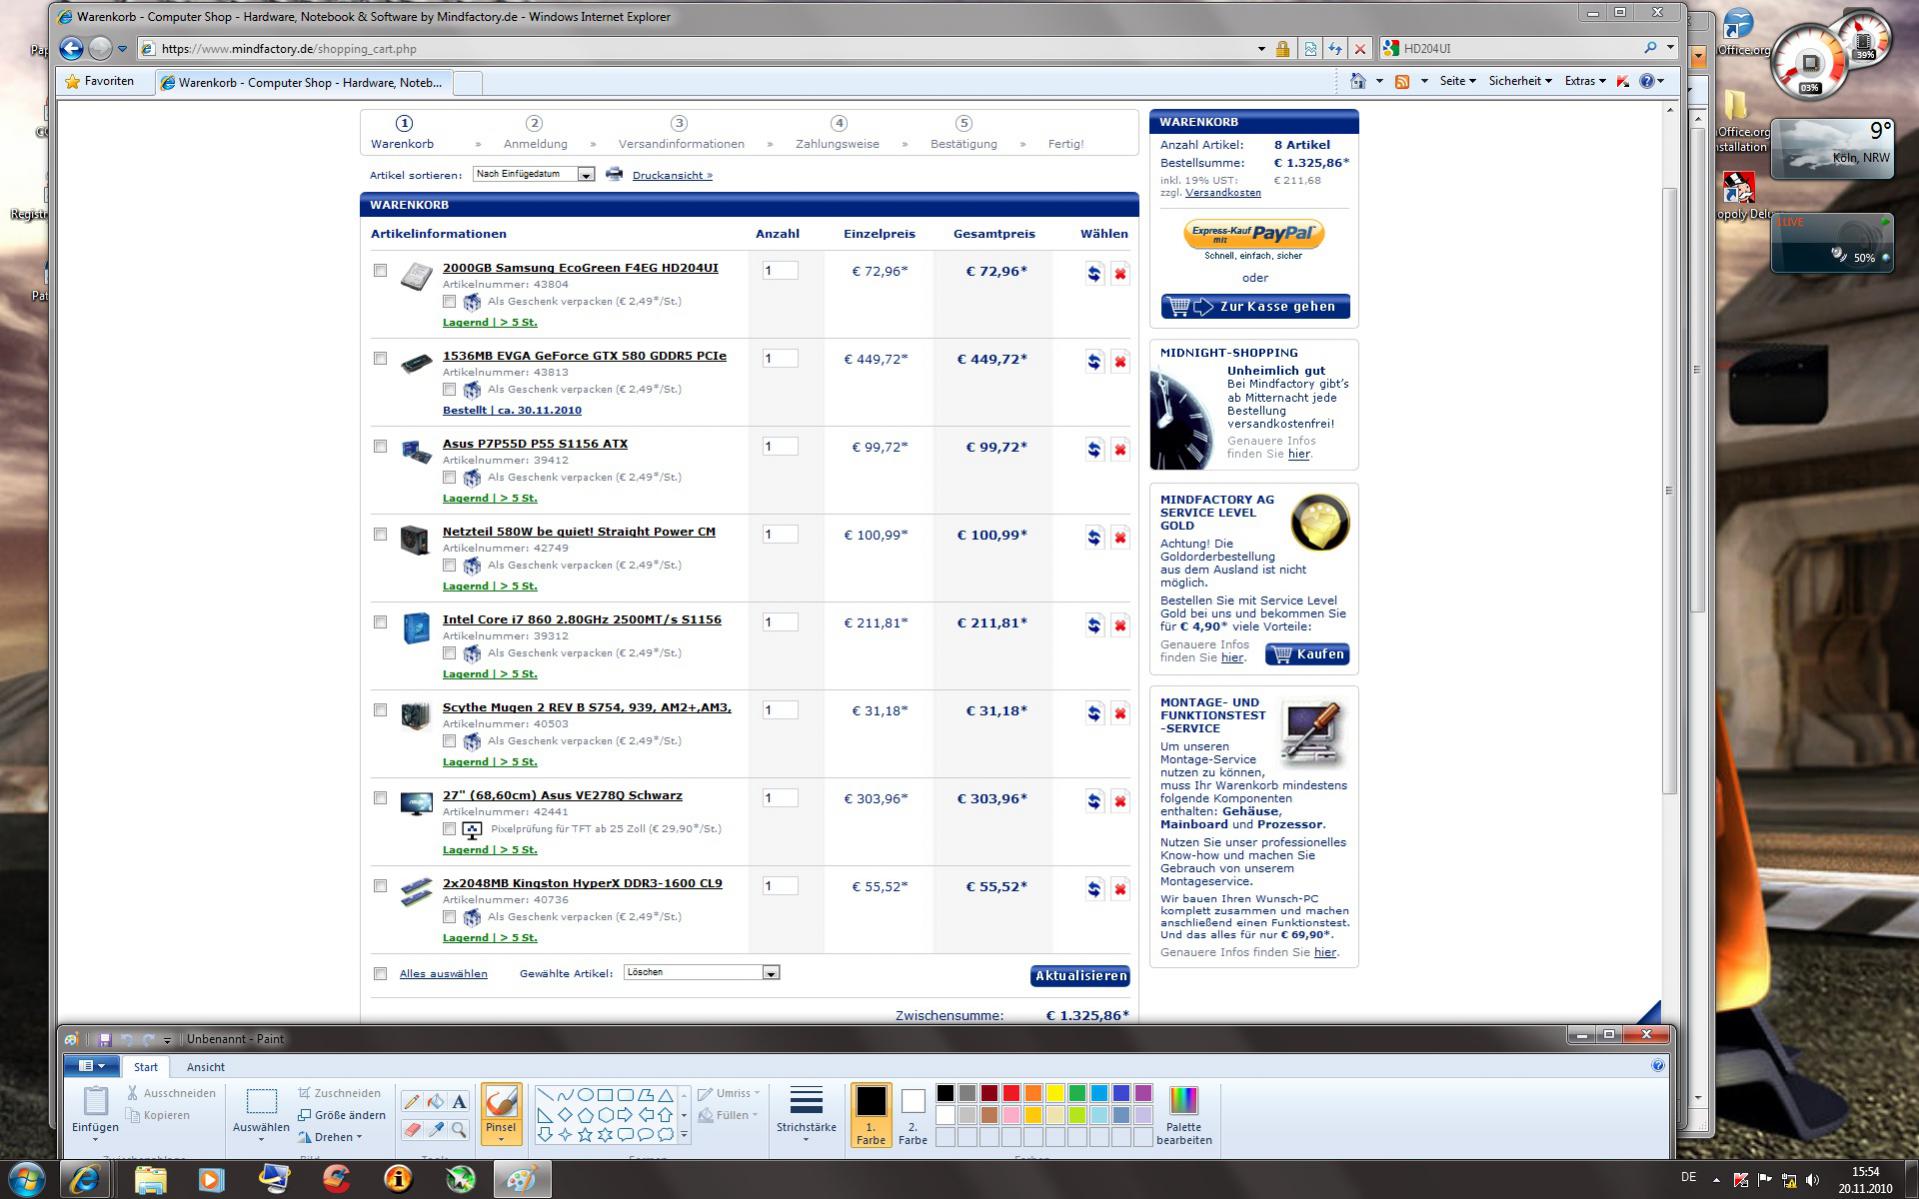Screen dimensions: 1919x1199
Task: Refresh the EVGA GeForce GTX 580 row icon
Action: pyautogui.click(x=1094, y=362)
